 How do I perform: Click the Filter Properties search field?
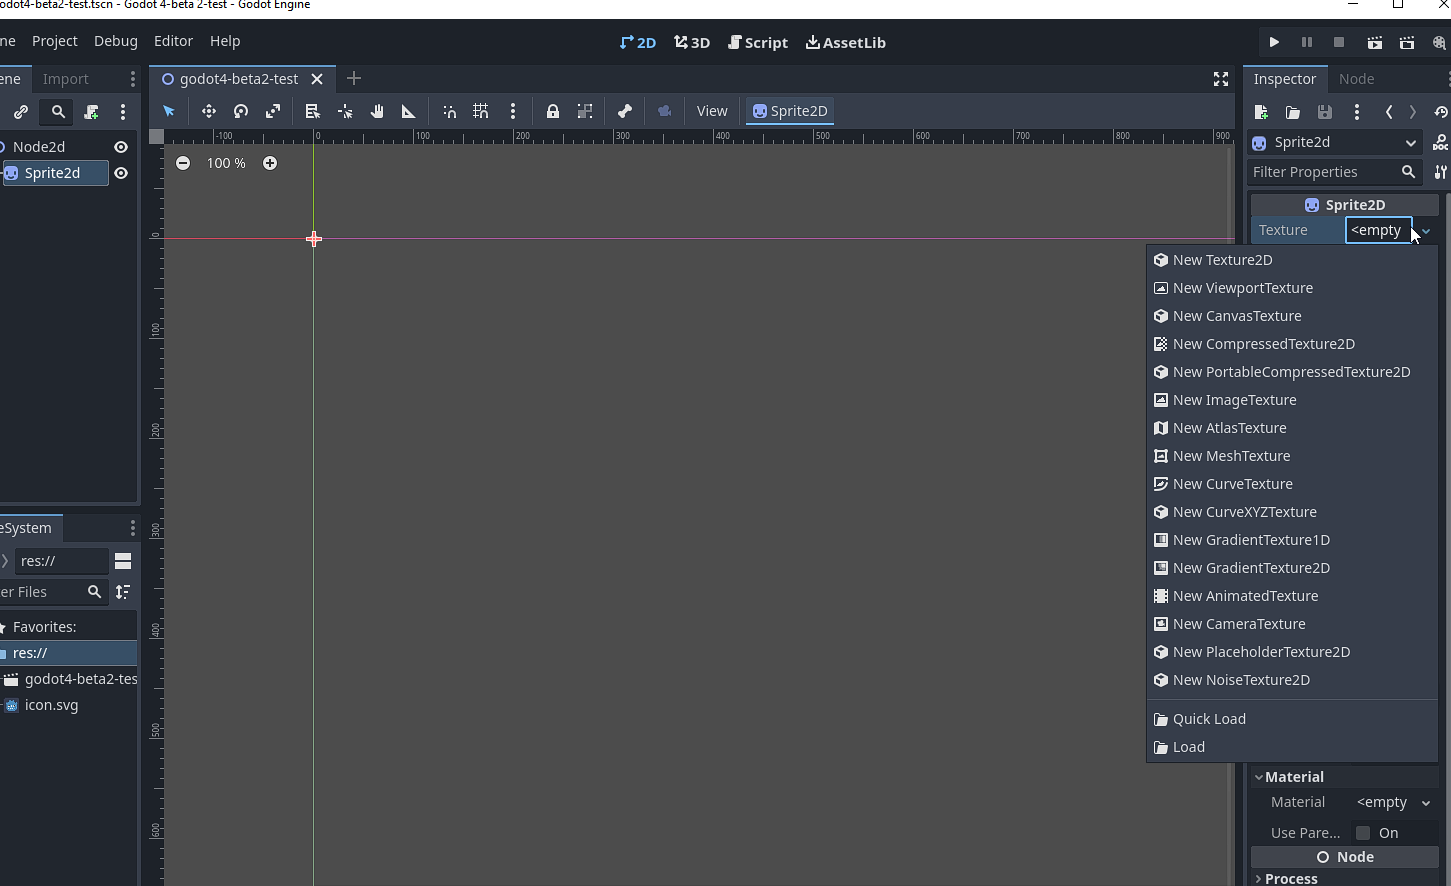coord(1334,172)
